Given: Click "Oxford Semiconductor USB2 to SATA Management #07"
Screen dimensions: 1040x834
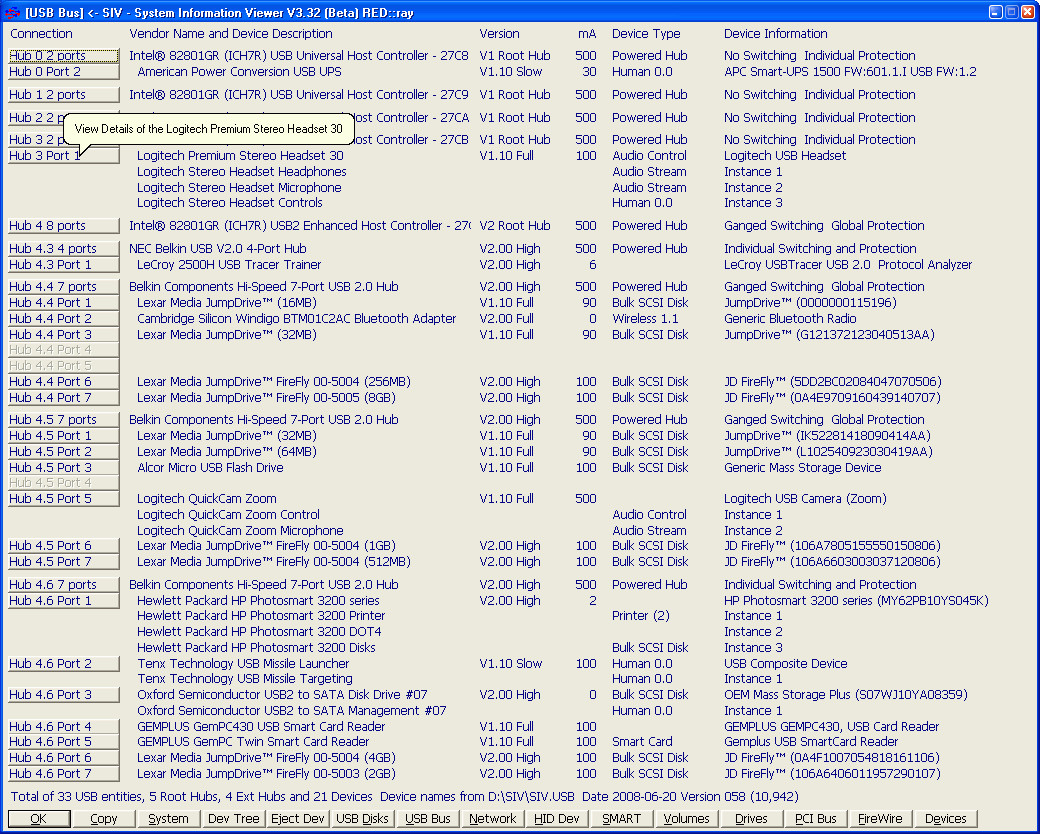Looking at the screenshot, I should (292, 711).
